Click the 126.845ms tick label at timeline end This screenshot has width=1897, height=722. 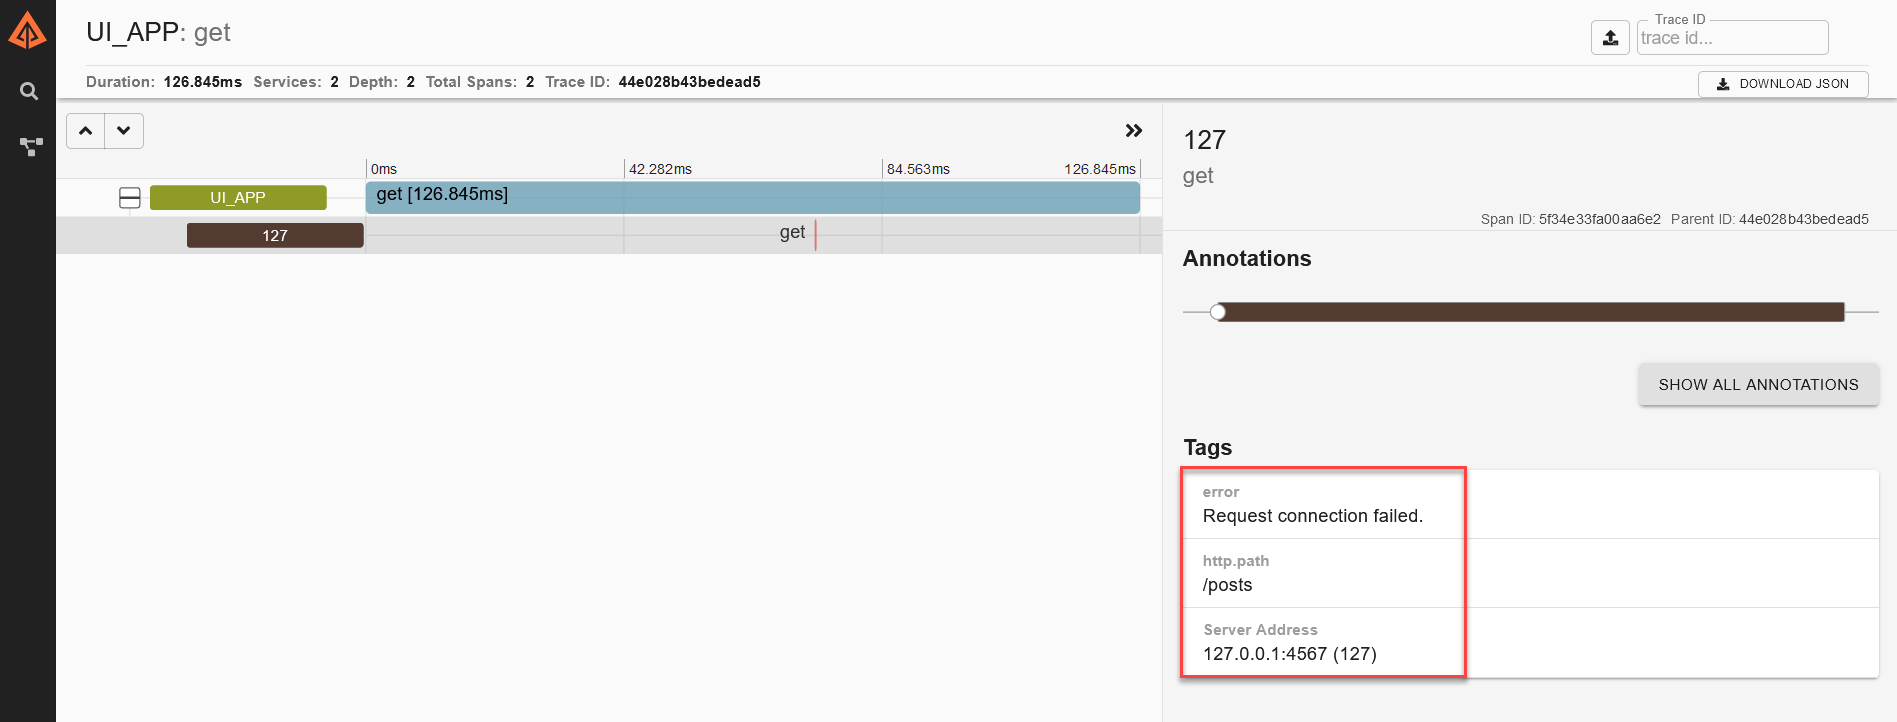[1100, 169]
